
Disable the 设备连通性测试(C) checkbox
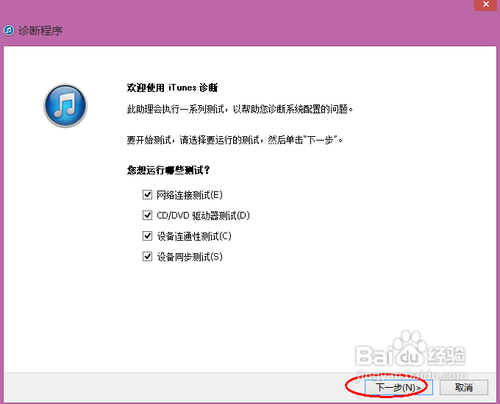pyautogui.click(x=147, y=236)
